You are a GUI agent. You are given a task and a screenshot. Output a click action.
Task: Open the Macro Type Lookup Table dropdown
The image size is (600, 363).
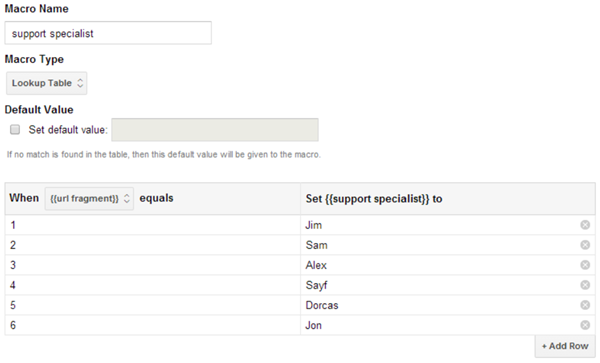click(47, 83)
